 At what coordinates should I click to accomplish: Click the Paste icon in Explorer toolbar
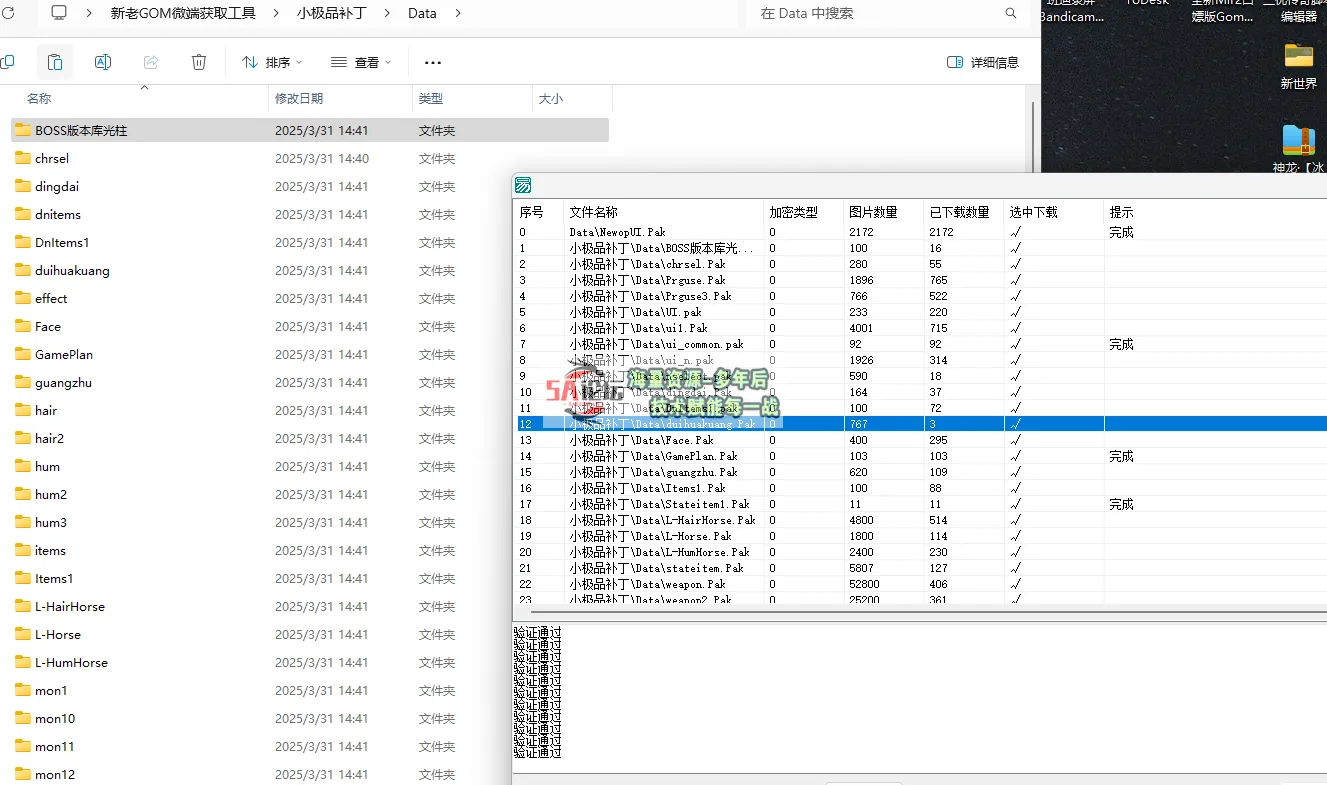click(x=55, y=62)
